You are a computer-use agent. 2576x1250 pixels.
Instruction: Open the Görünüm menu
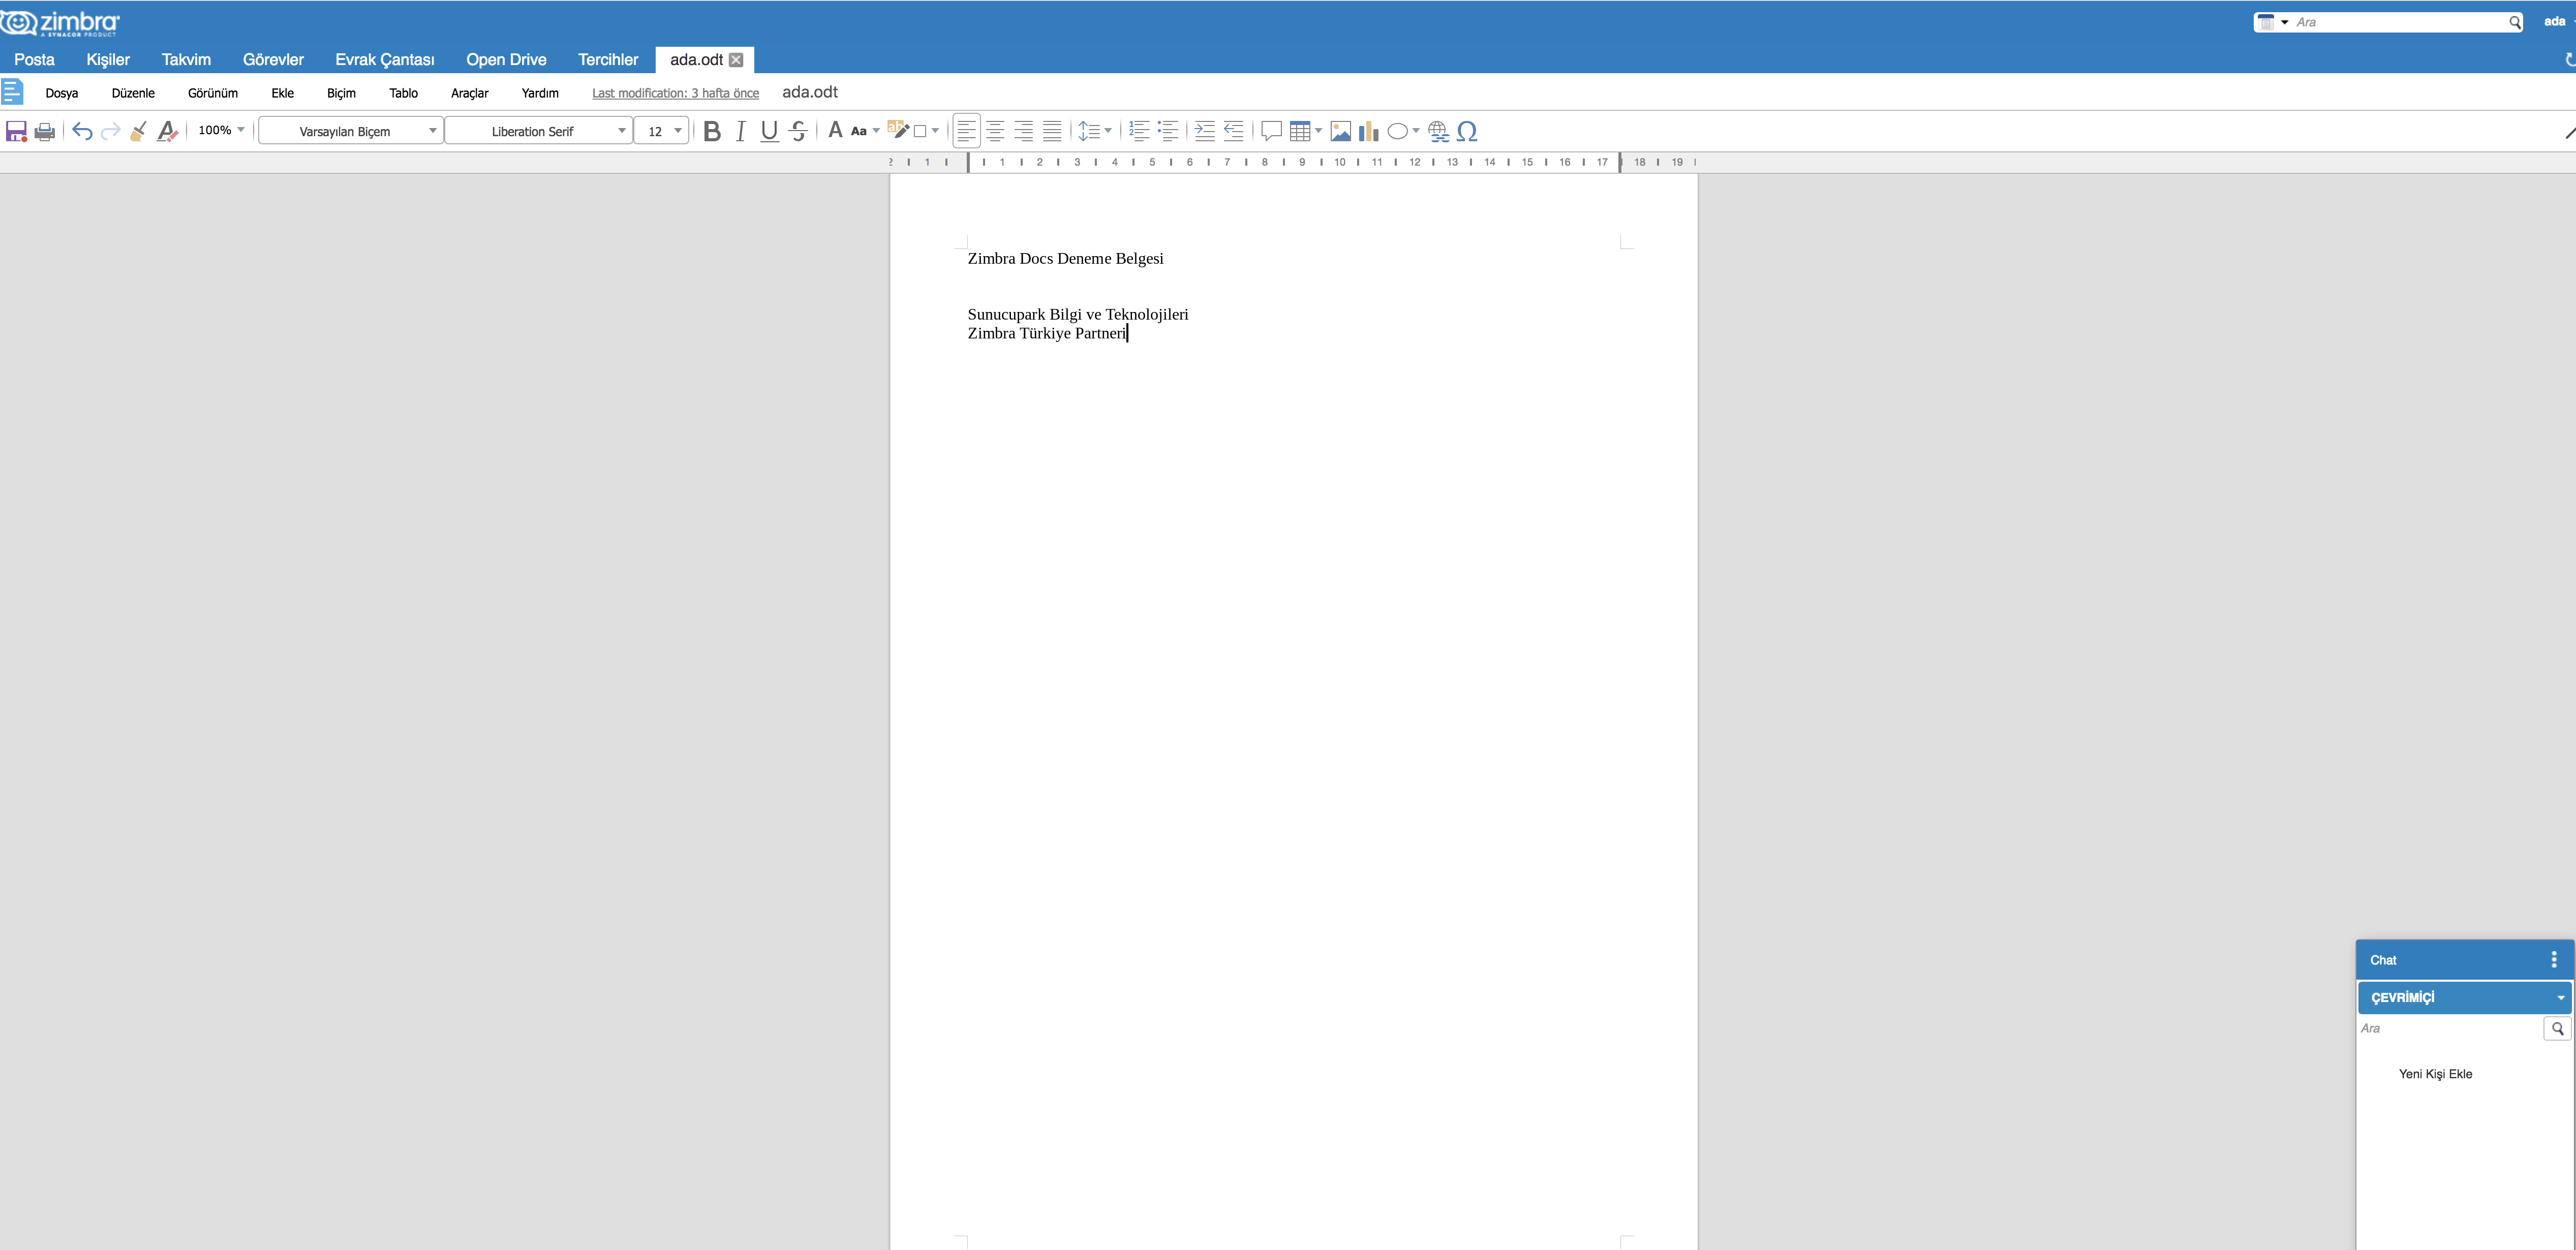(x=213, y=93)
